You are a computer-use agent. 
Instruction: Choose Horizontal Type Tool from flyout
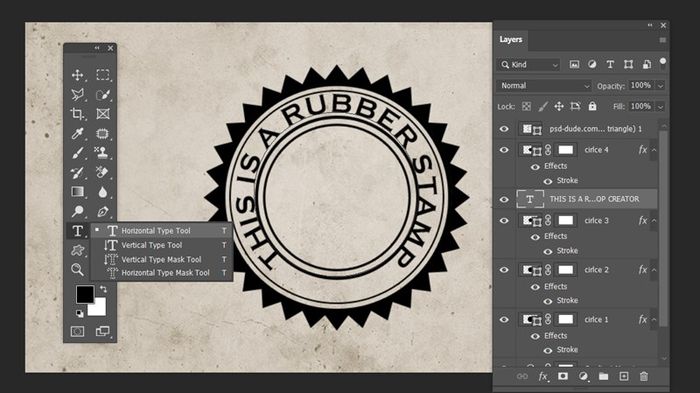[161, 230]
